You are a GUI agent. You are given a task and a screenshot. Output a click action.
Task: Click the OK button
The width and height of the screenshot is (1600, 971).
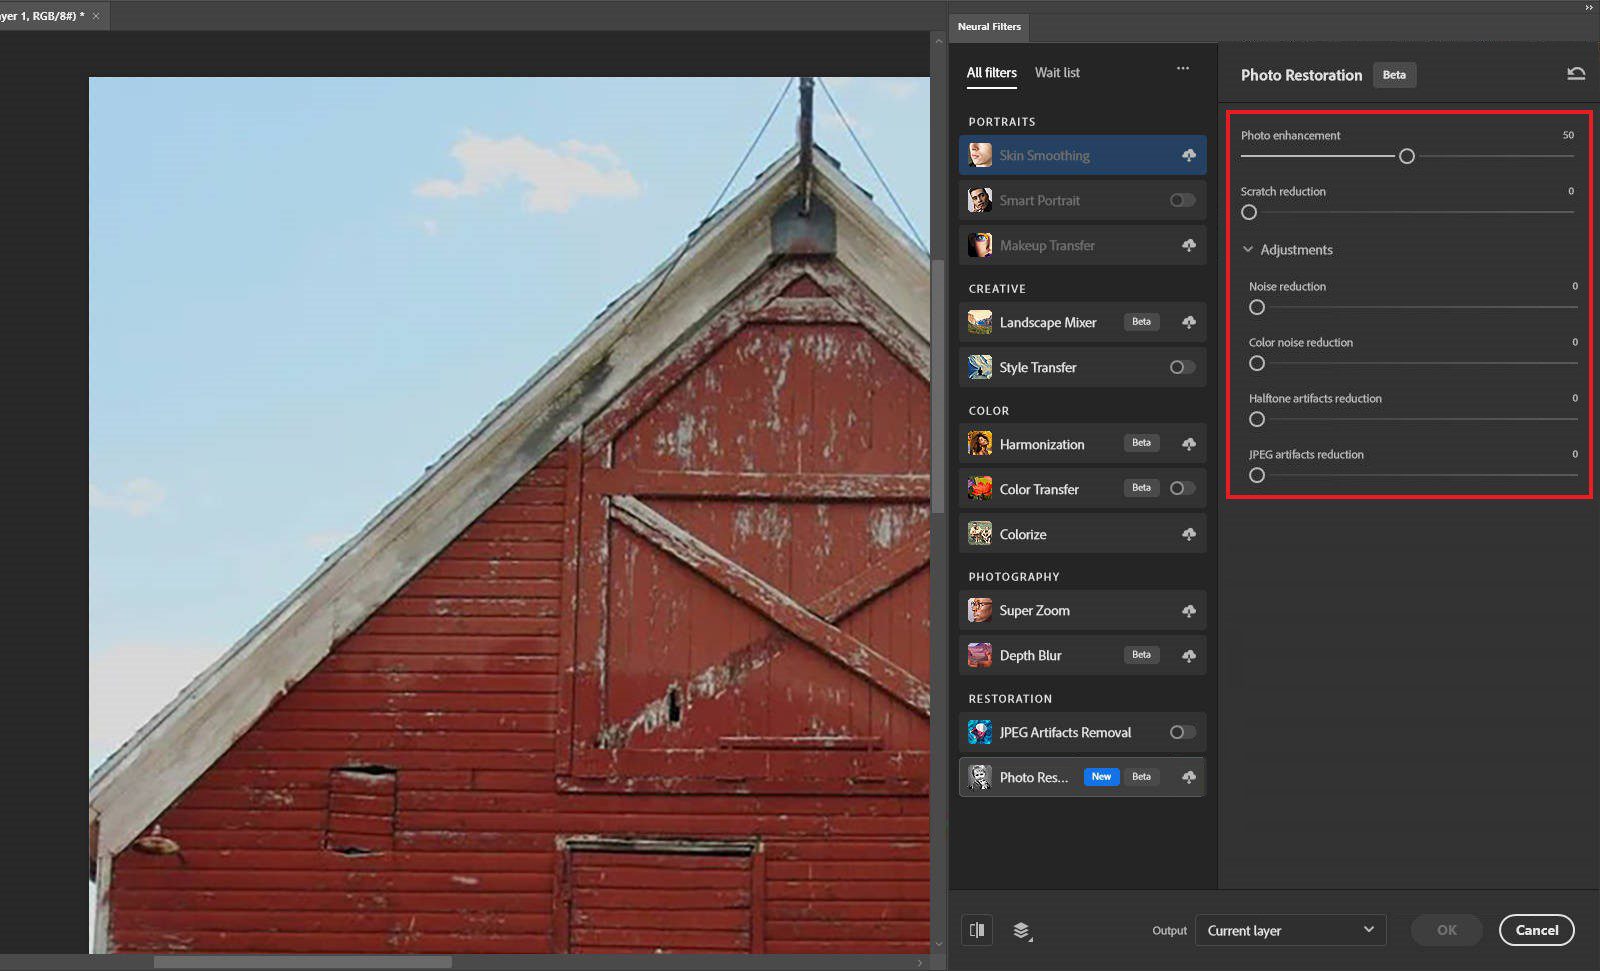pos(1446,930)
